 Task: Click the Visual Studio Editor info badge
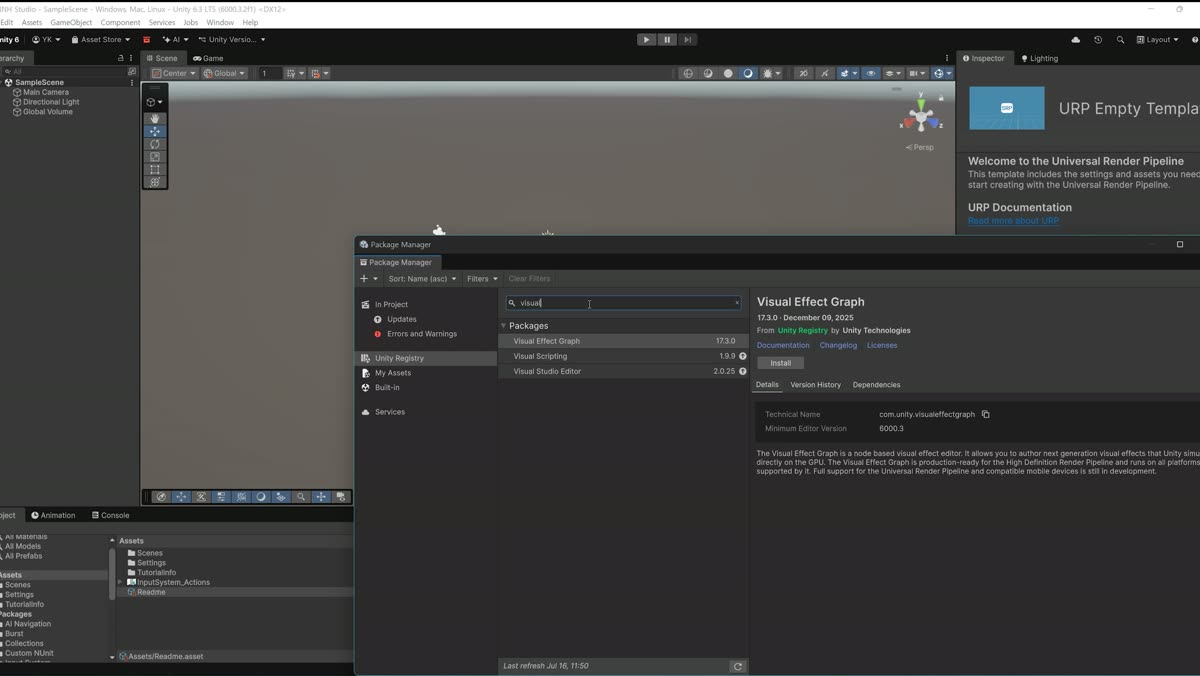[x=743, y=371]
